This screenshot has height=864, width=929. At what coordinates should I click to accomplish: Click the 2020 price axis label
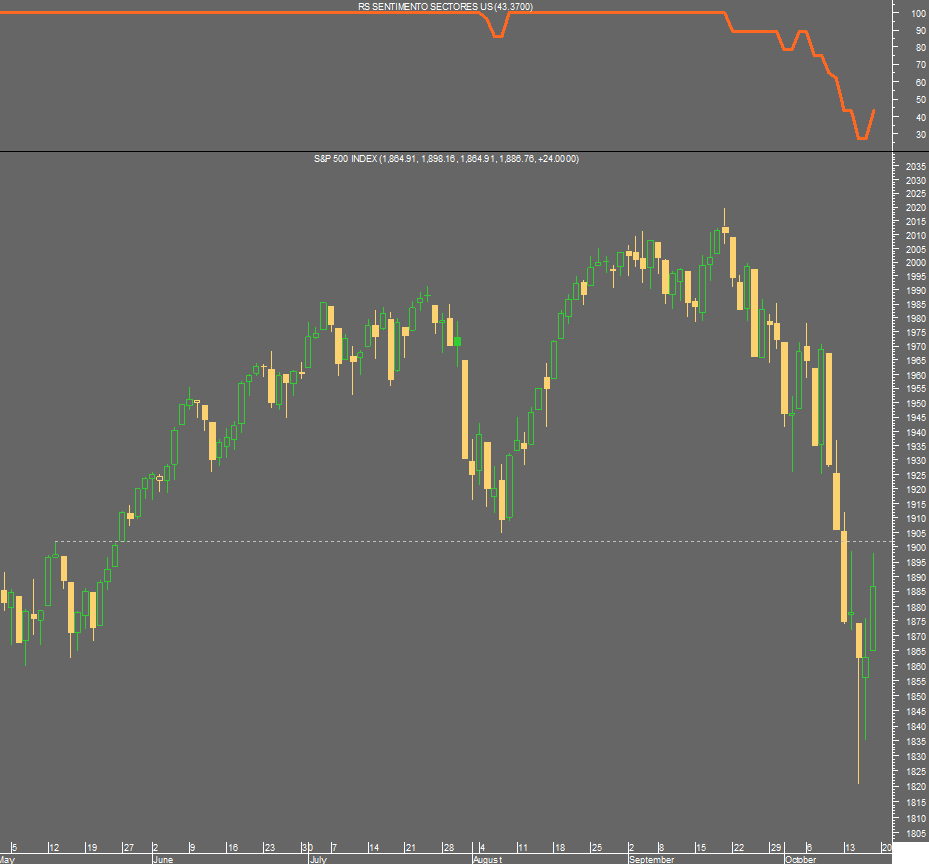coord(915,207)
